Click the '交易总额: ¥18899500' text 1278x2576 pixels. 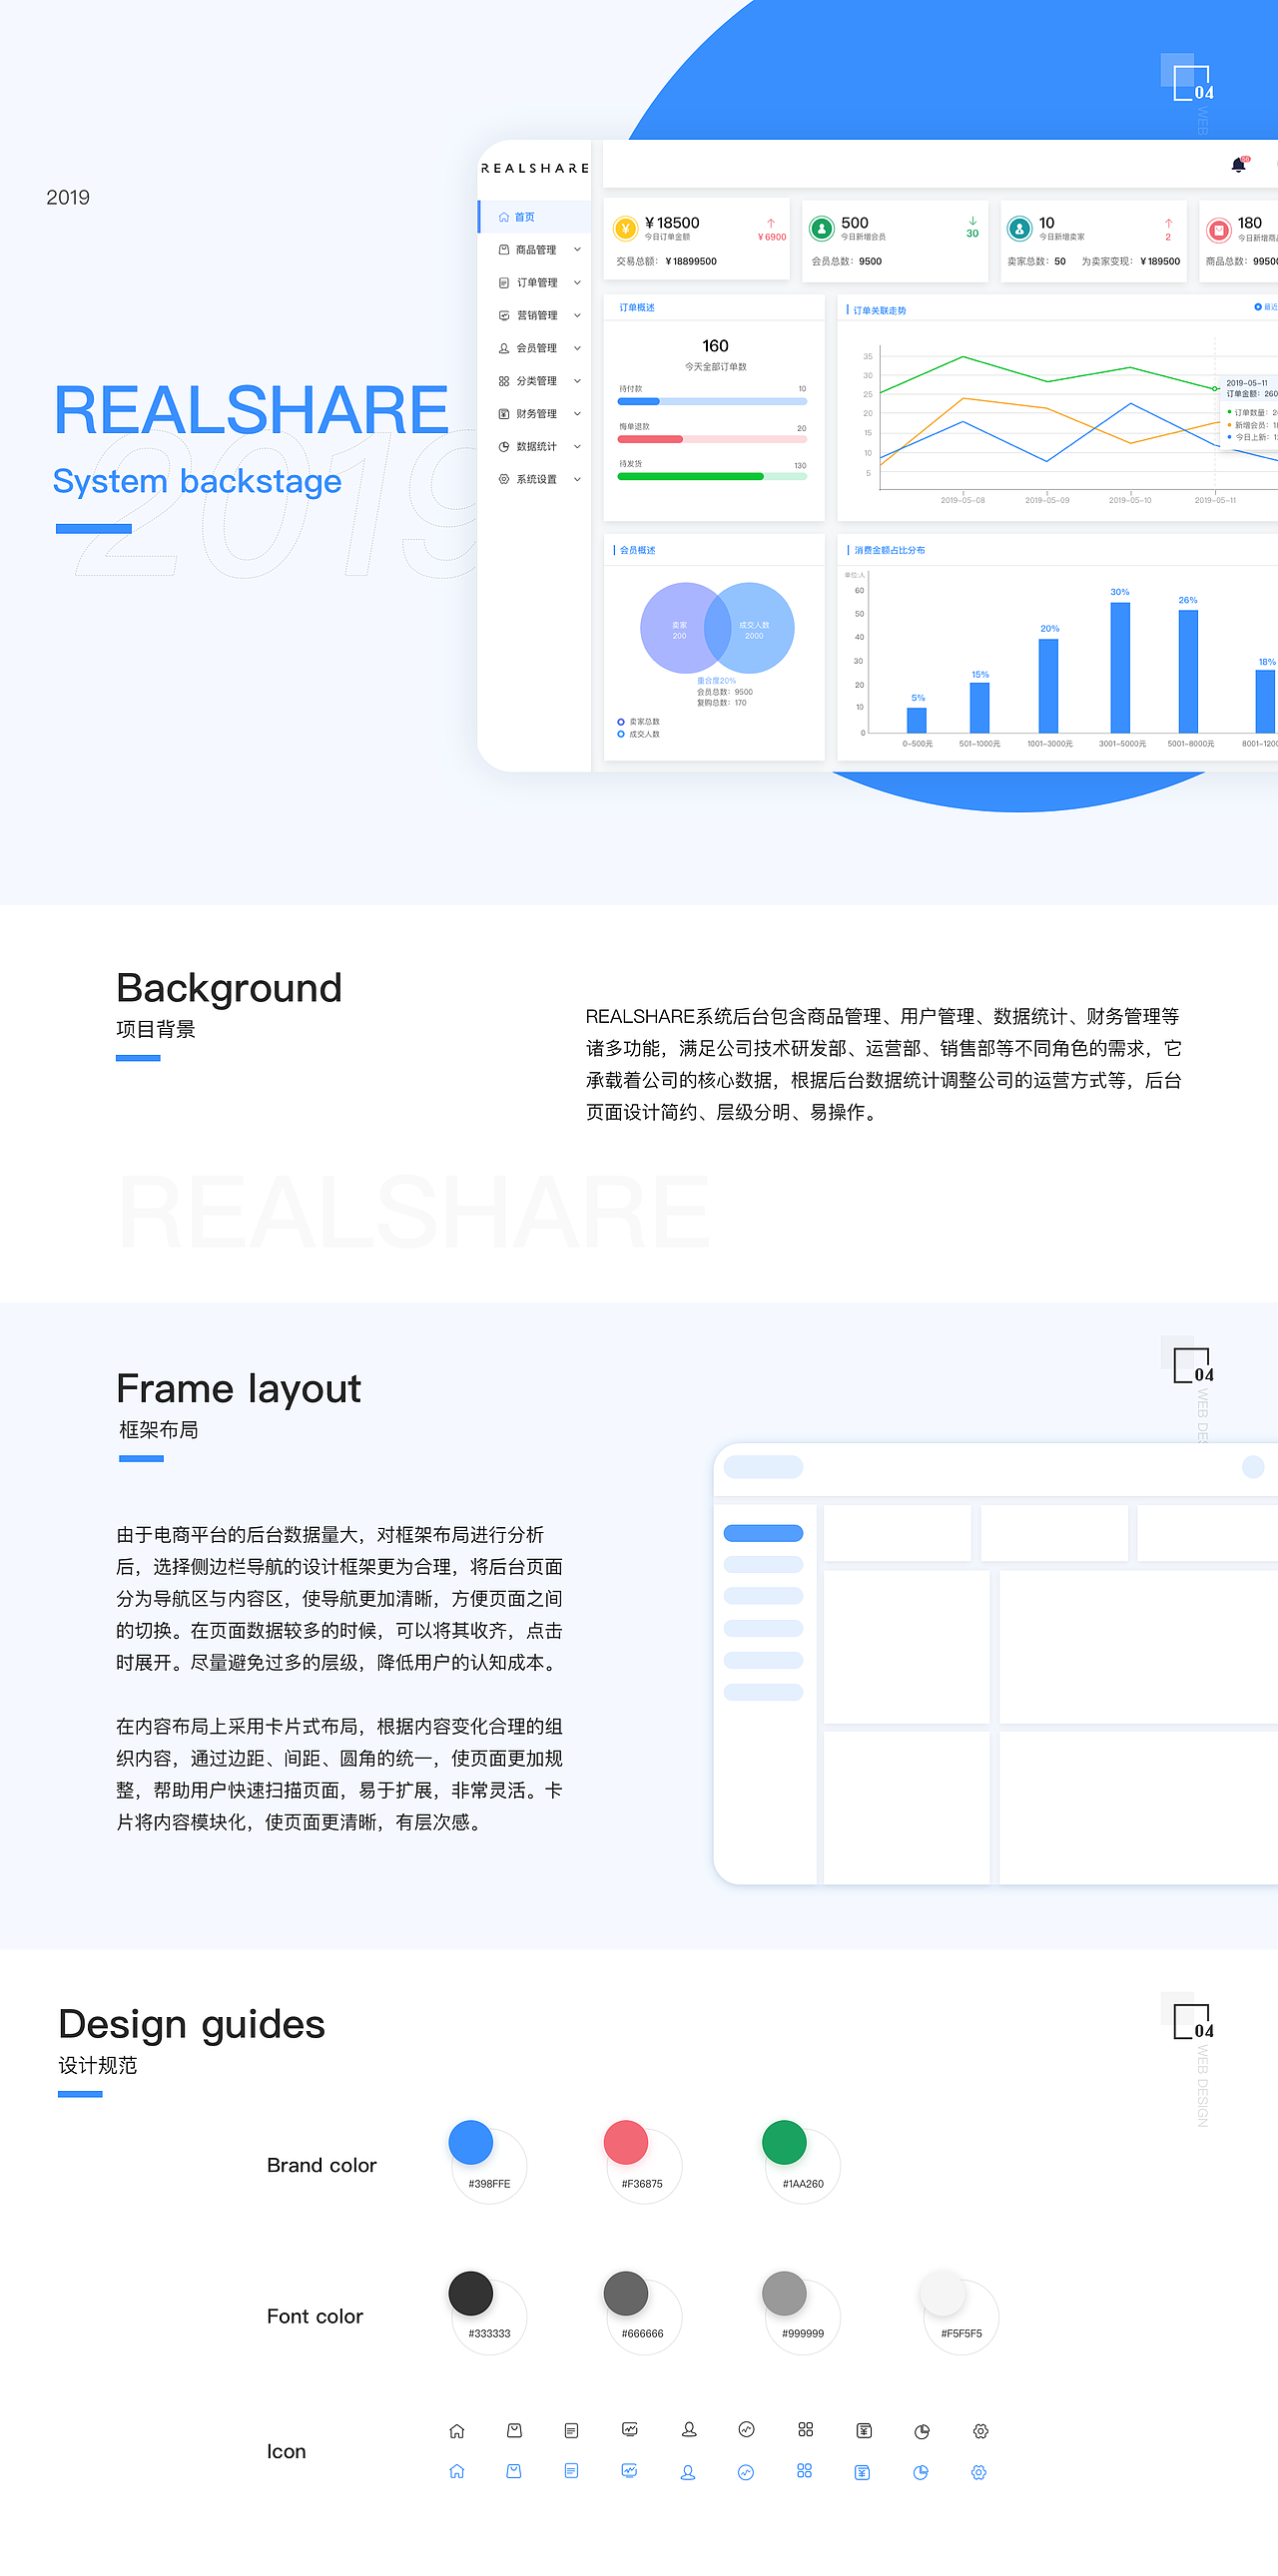[x=667, y=261]
